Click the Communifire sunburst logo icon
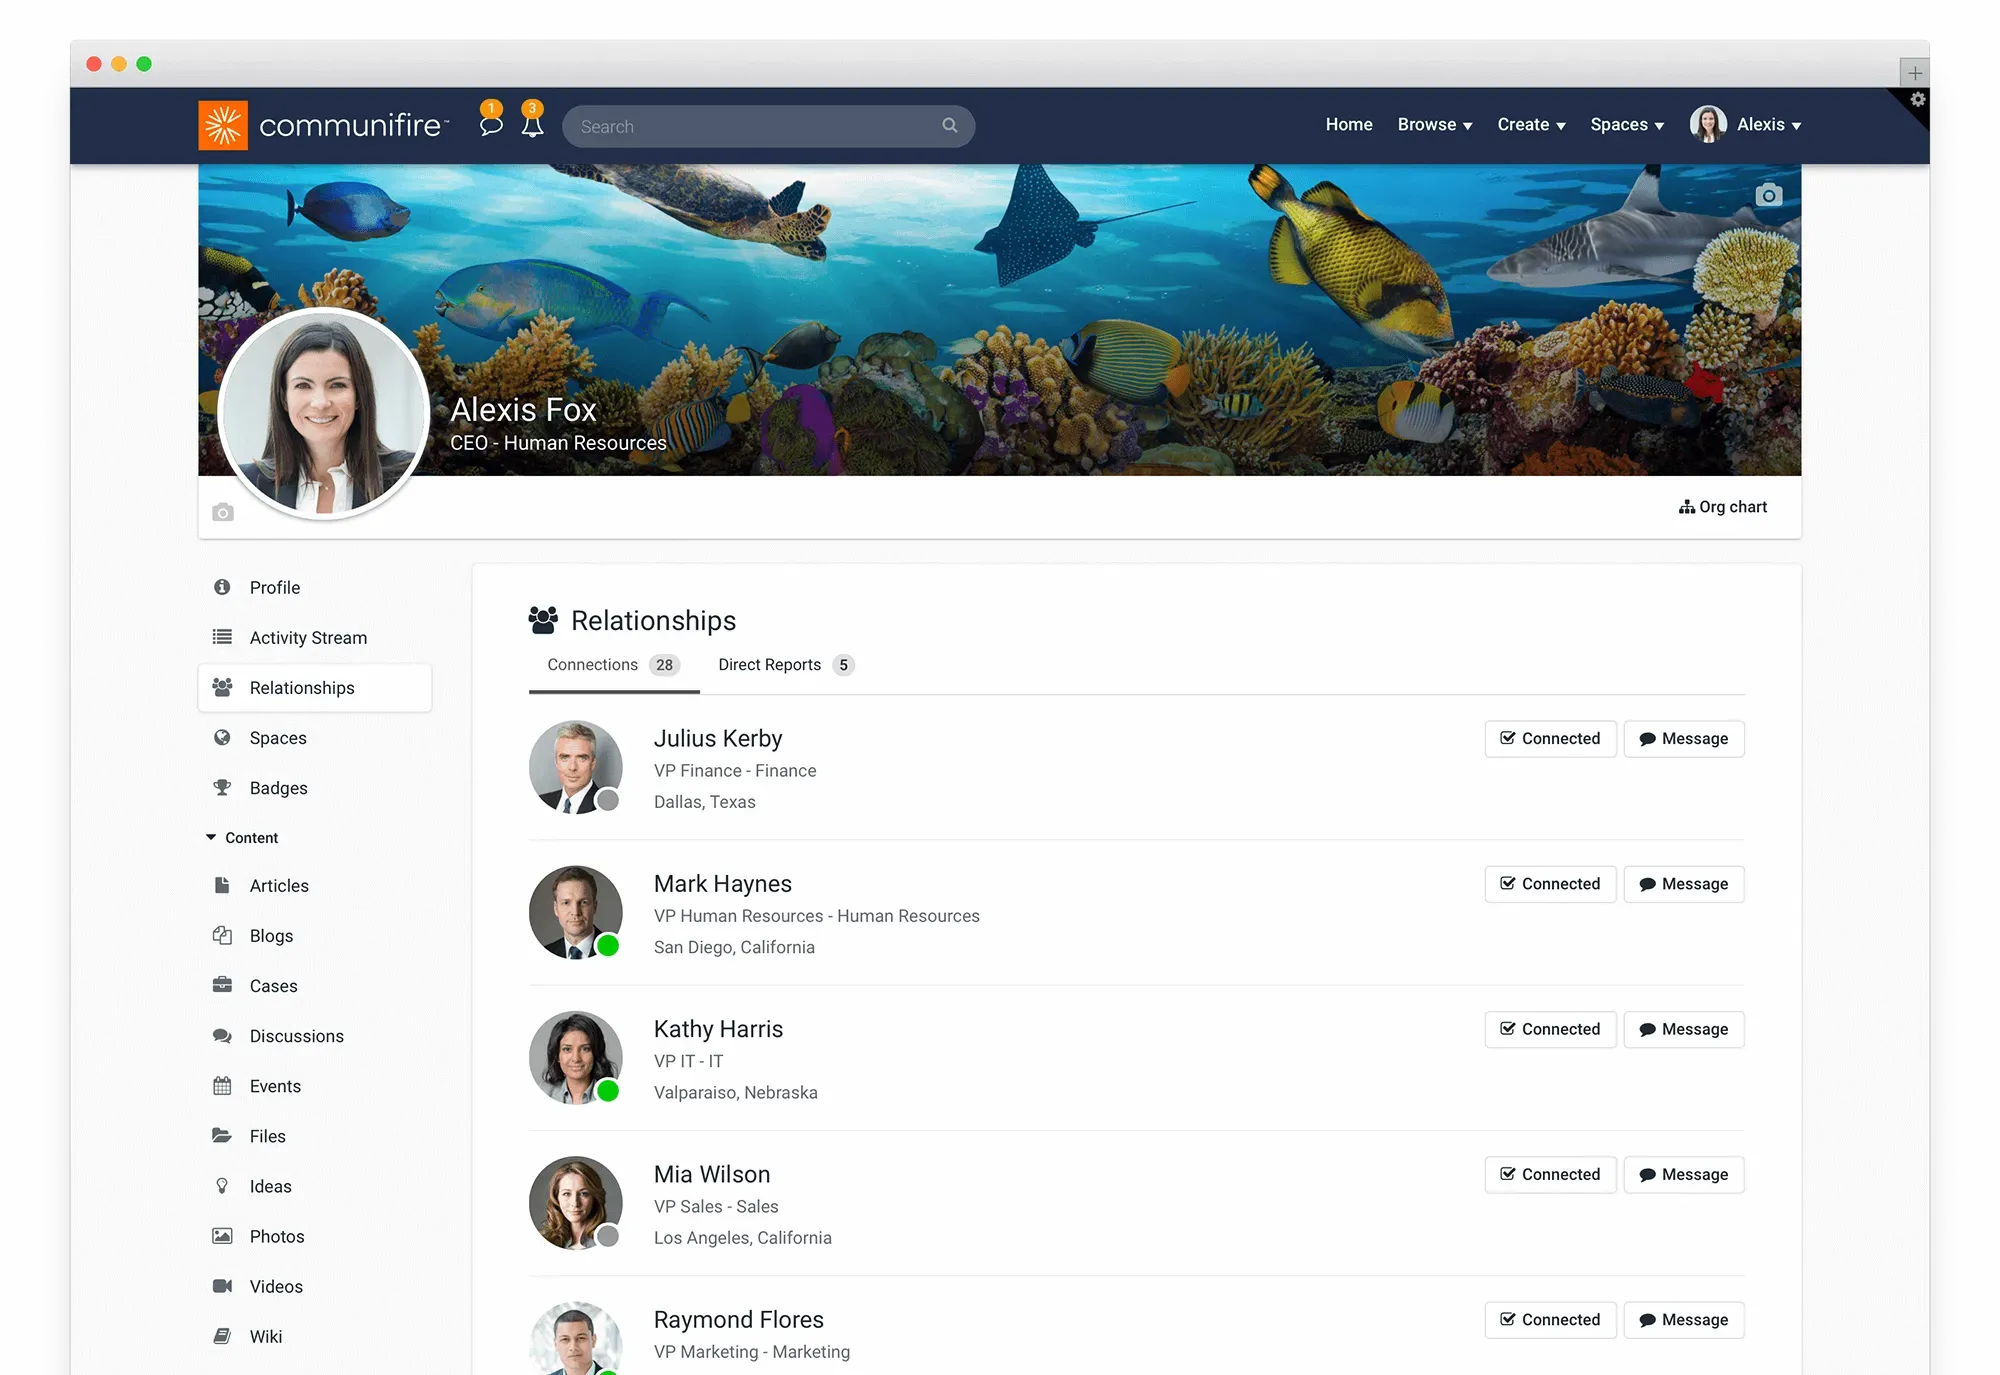 click(223, 125)
